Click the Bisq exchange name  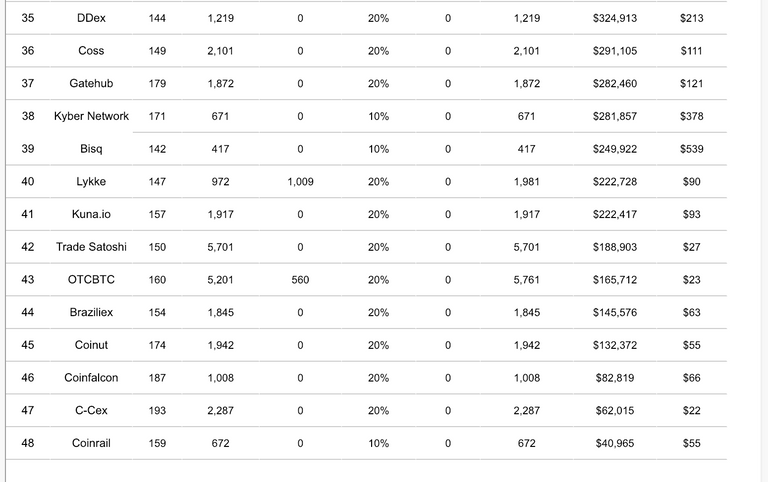[x=91, y=149]
